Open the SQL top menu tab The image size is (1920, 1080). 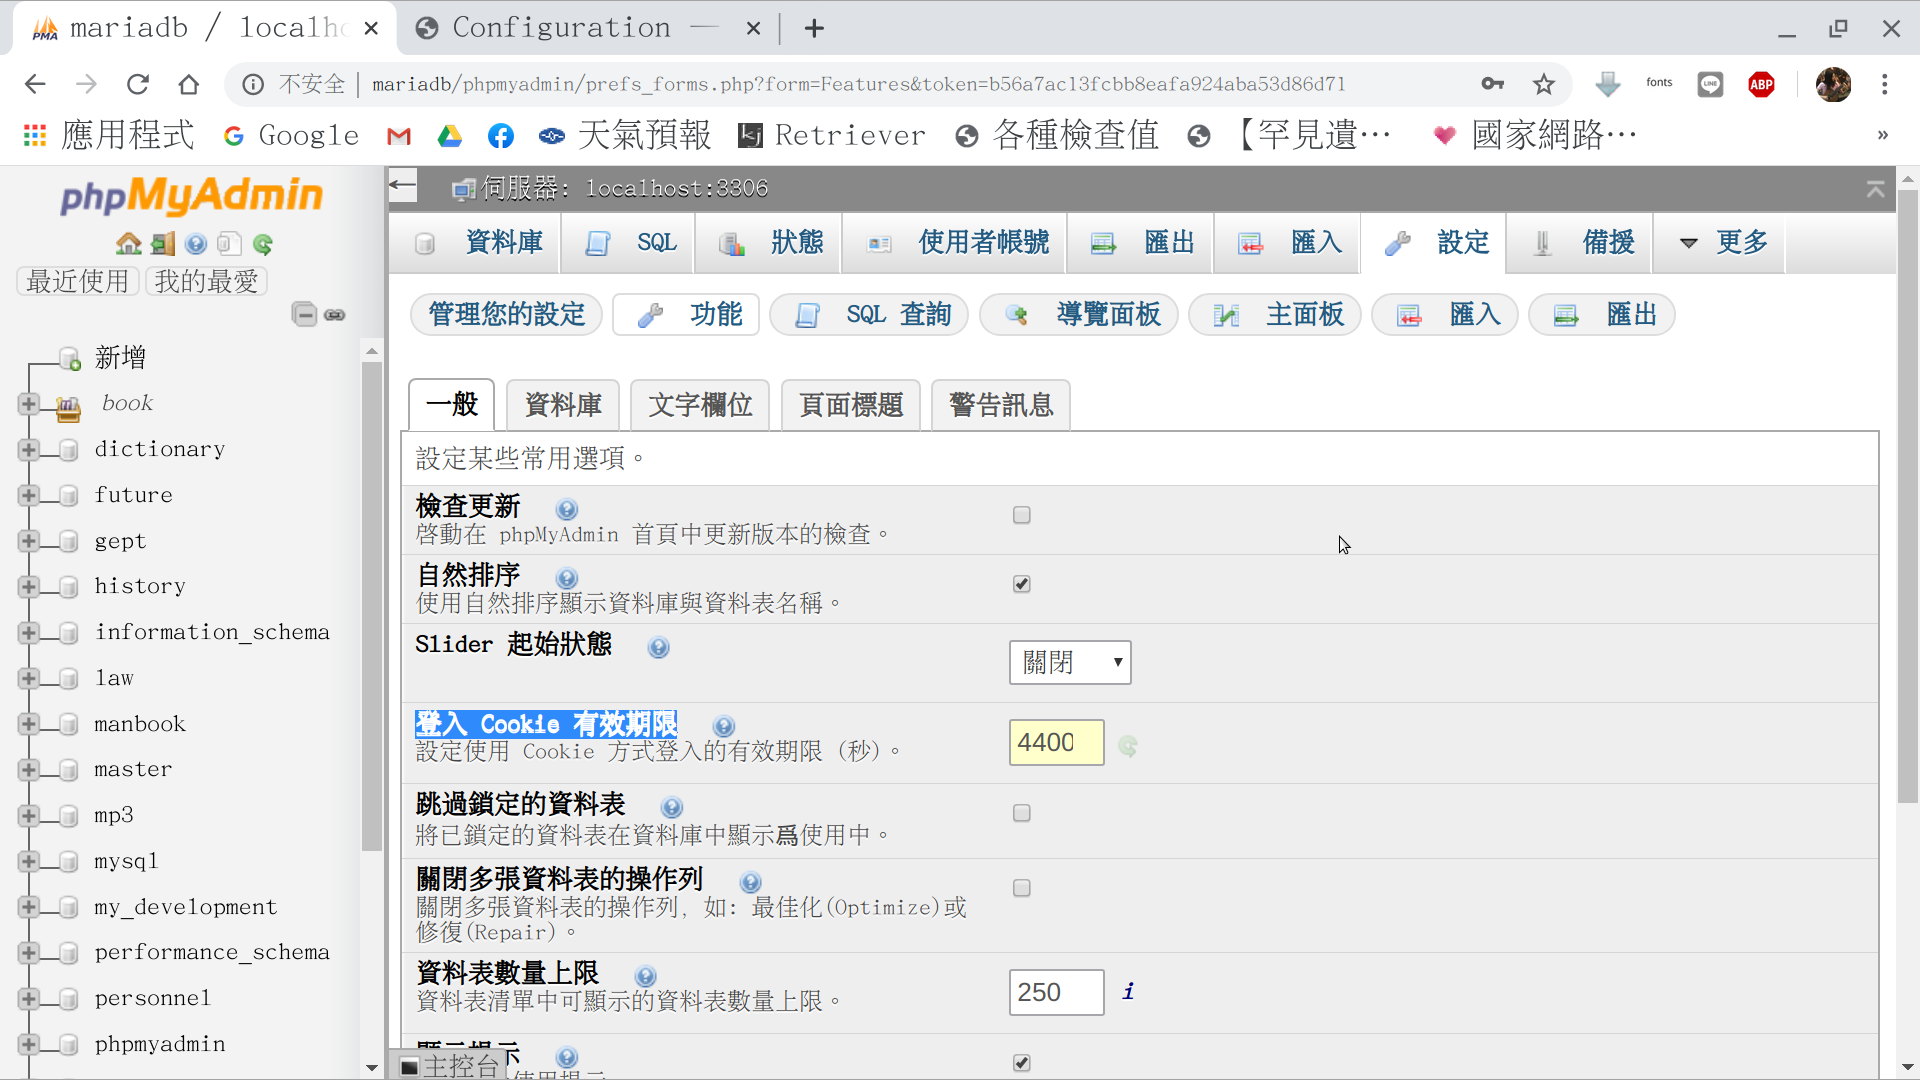point(629,242)
